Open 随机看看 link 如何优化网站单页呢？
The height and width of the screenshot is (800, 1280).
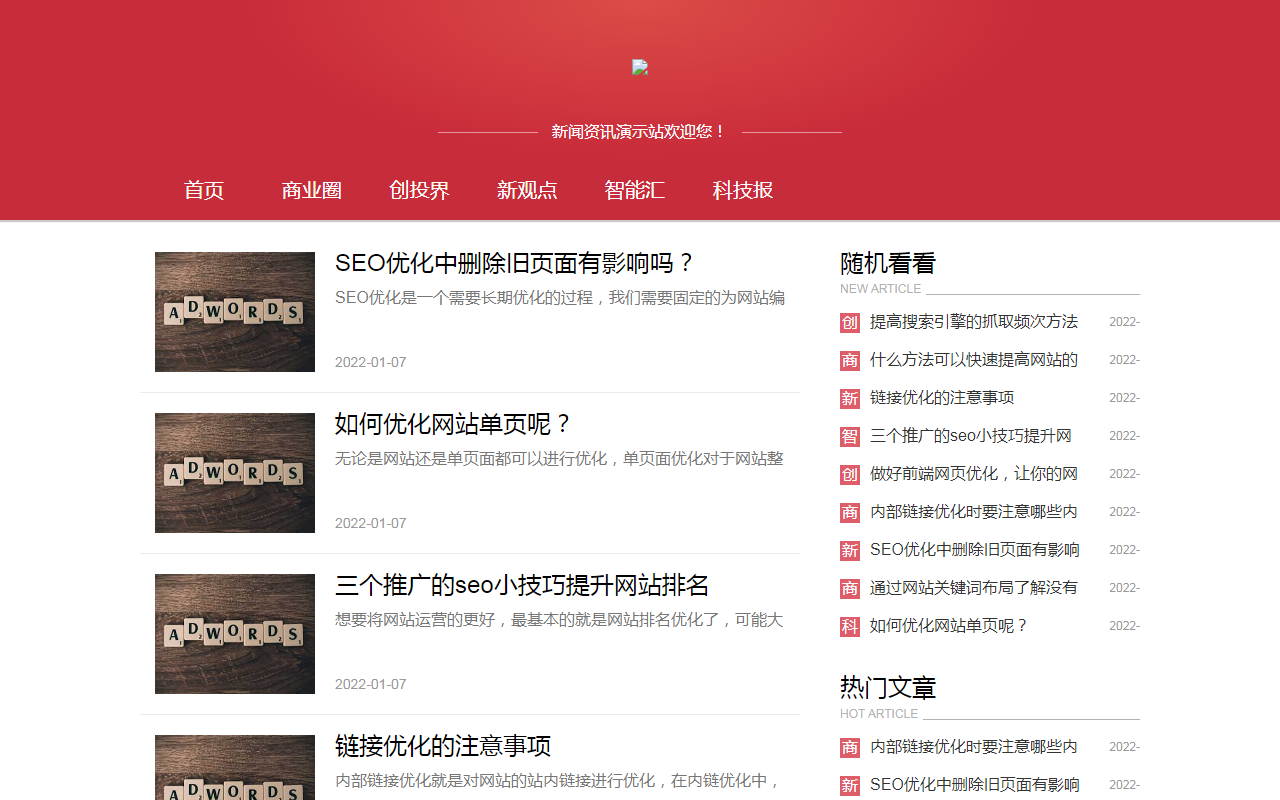[x=949, y=626]
